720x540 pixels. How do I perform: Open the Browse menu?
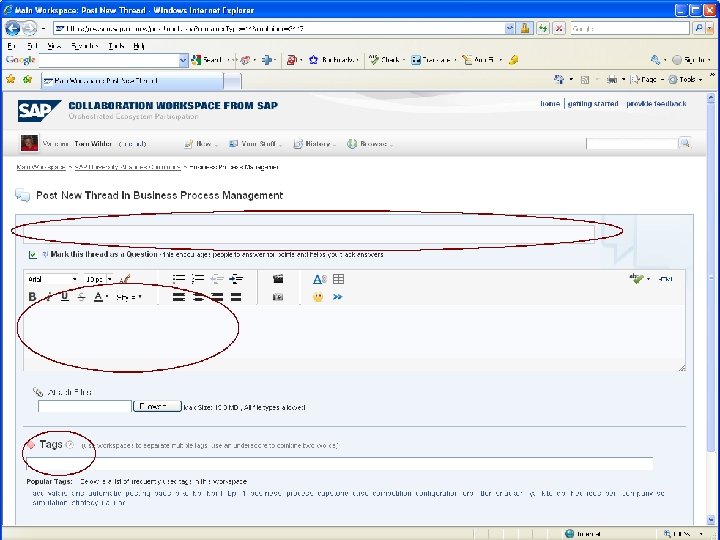pos(370,144)
